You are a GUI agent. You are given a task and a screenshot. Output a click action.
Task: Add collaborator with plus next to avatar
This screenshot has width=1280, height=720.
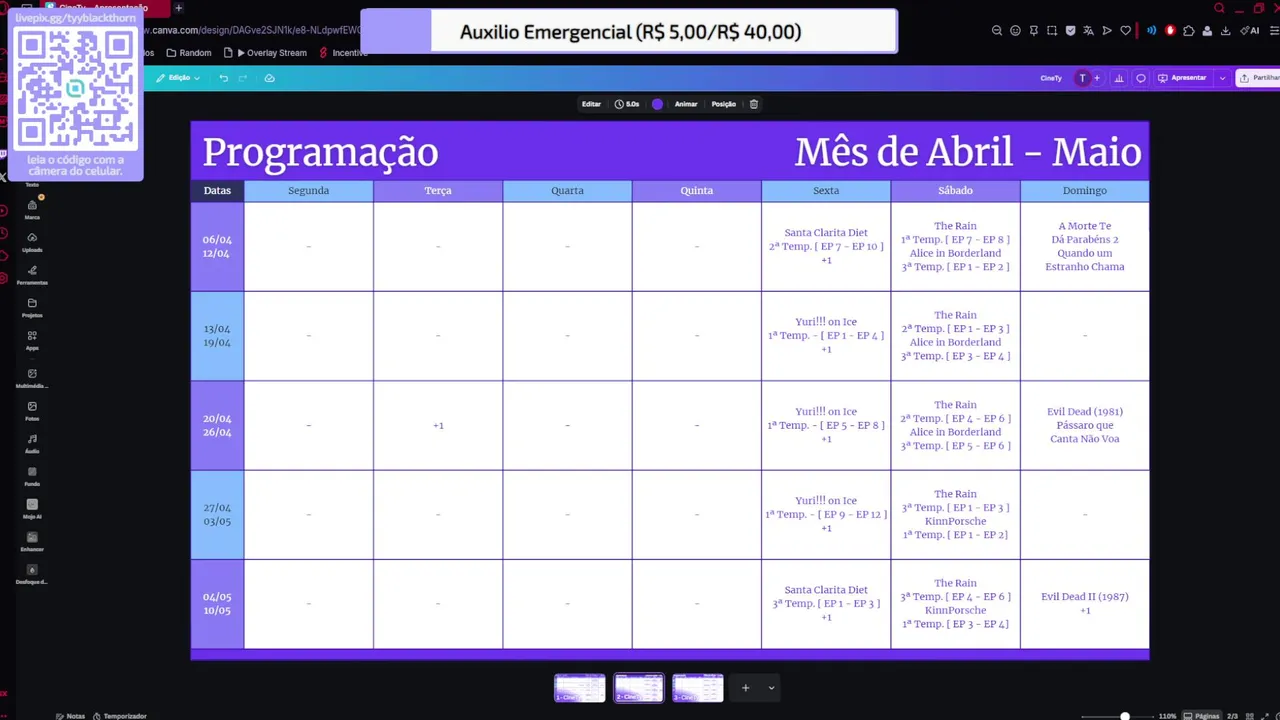pos(1096,78)
